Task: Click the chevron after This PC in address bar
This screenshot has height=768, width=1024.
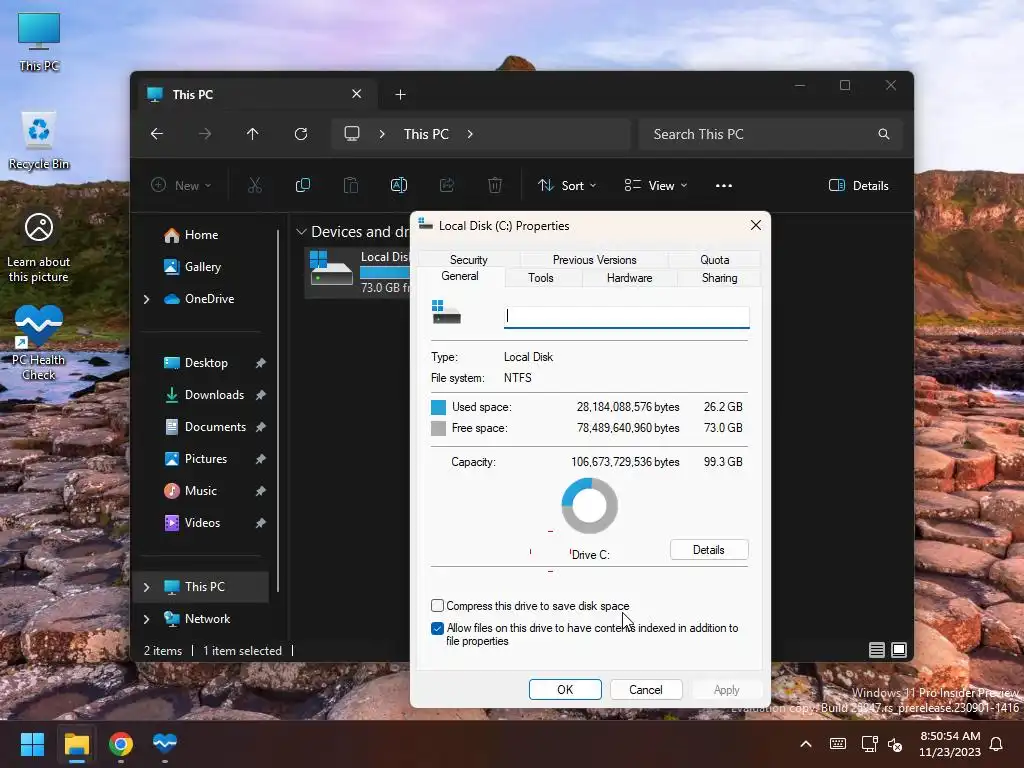Action: coord(470,134)
